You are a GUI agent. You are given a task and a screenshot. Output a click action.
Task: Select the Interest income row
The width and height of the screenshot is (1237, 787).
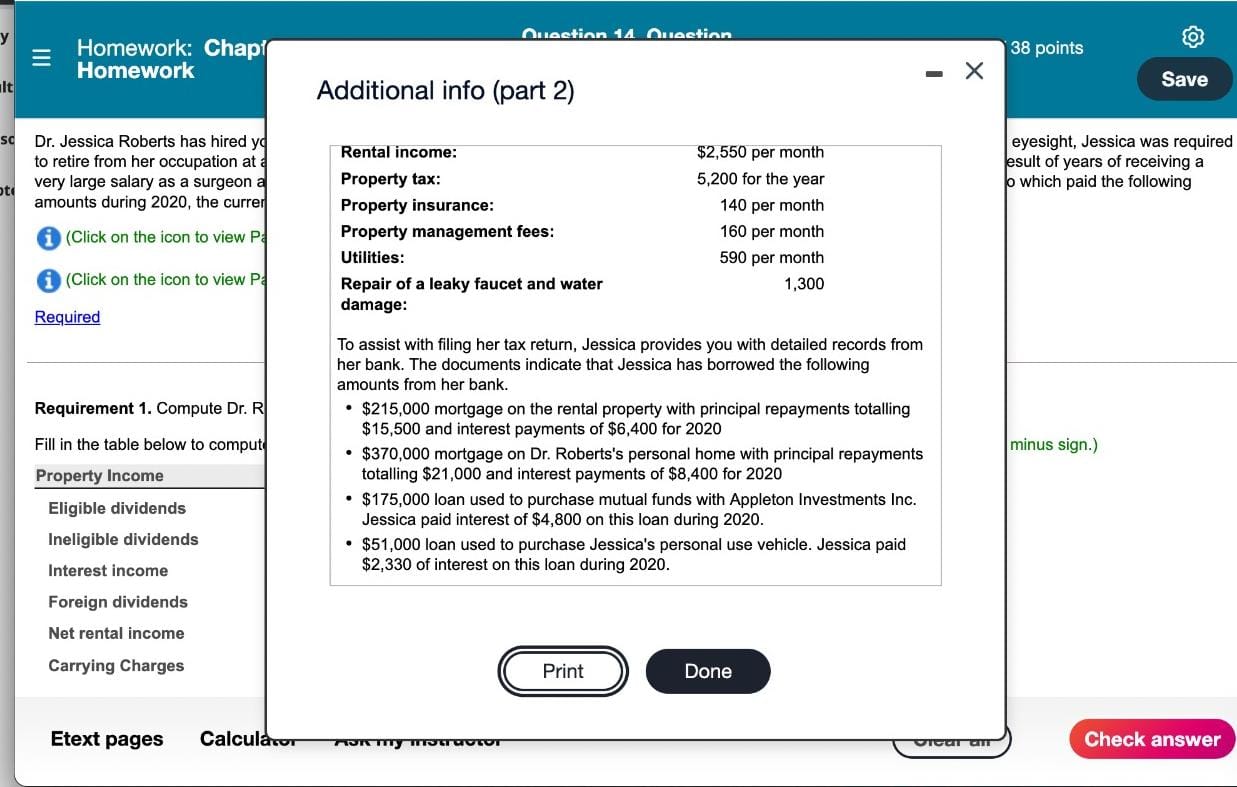click(x=108, y=570)
